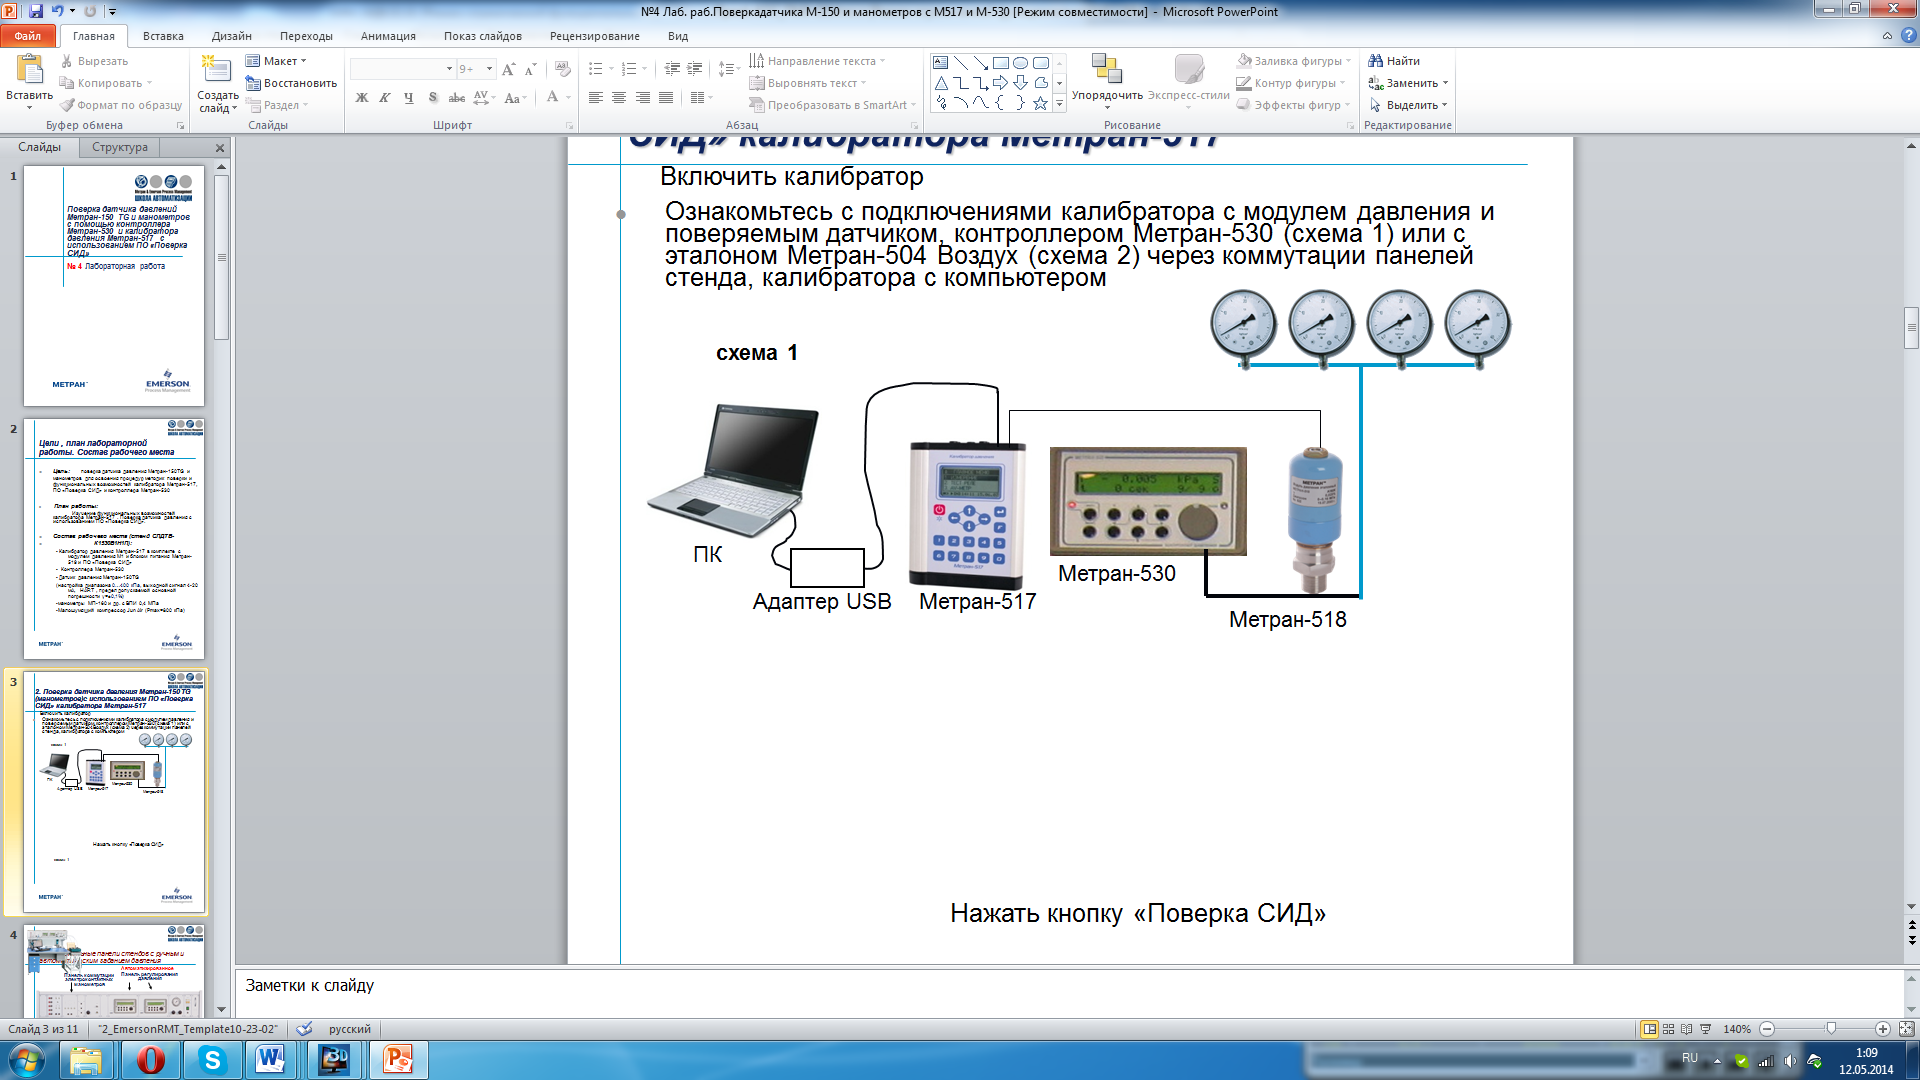The height and width of the screenshot is (1080, 1920).
Task: Select slide 2 thumbnail
Action: click(x=114, y=539)
